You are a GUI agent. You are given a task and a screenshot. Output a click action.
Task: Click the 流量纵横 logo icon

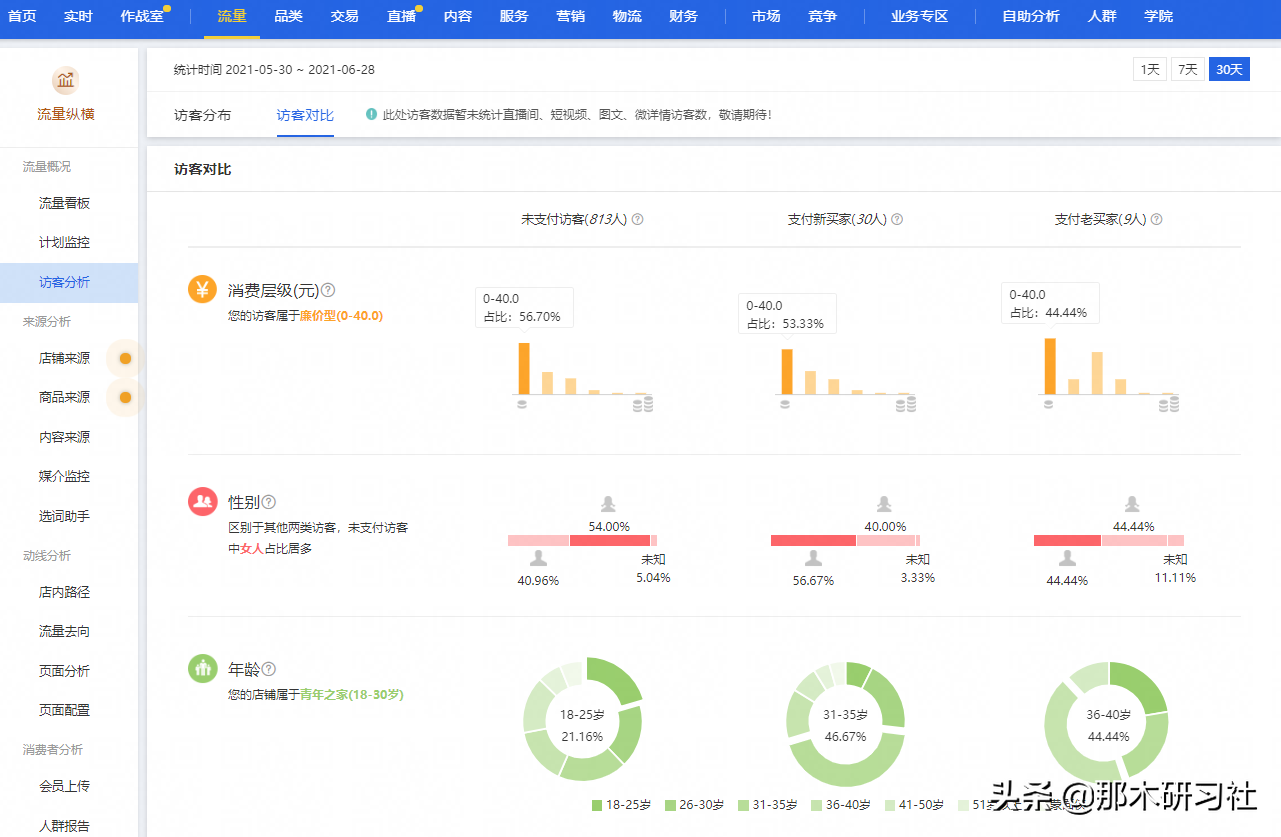(66, 81)
